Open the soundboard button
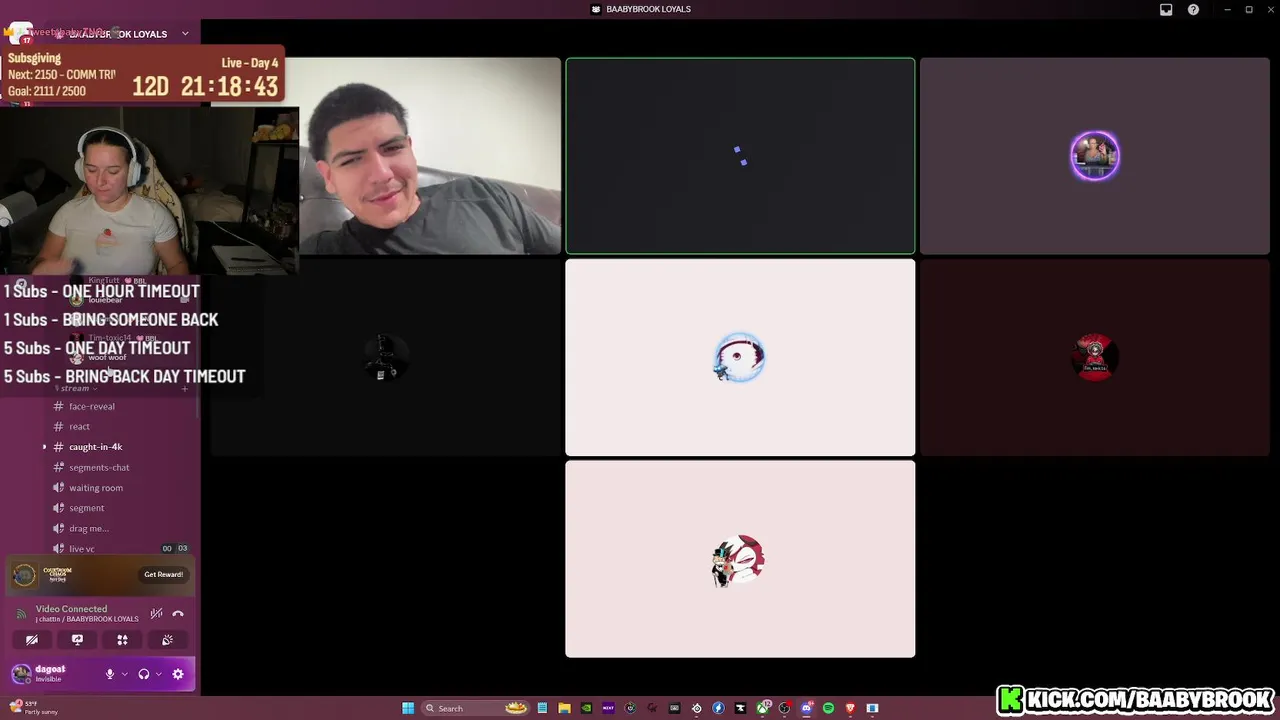 click(x=167, y=640)
